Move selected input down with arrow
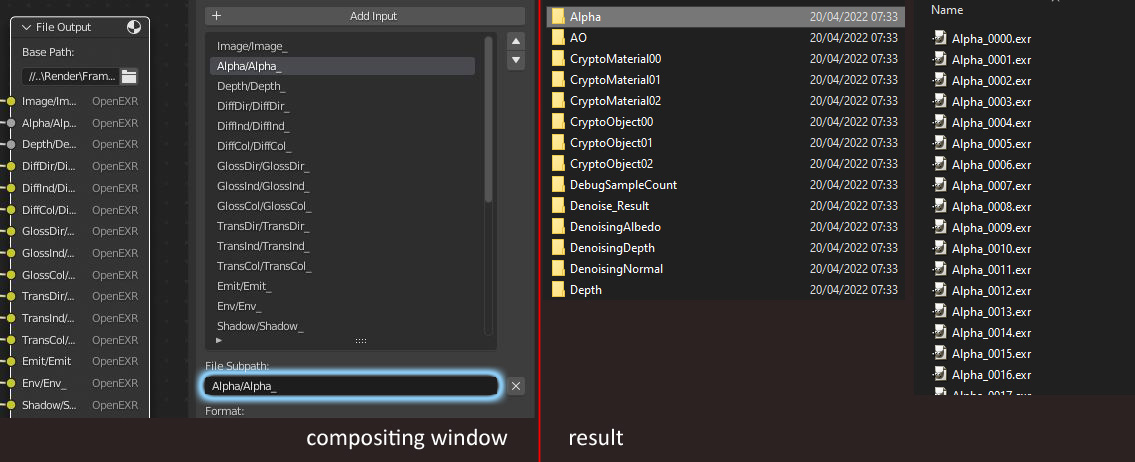This screenshot has width=1135, height=462. [x=516, y=61]
